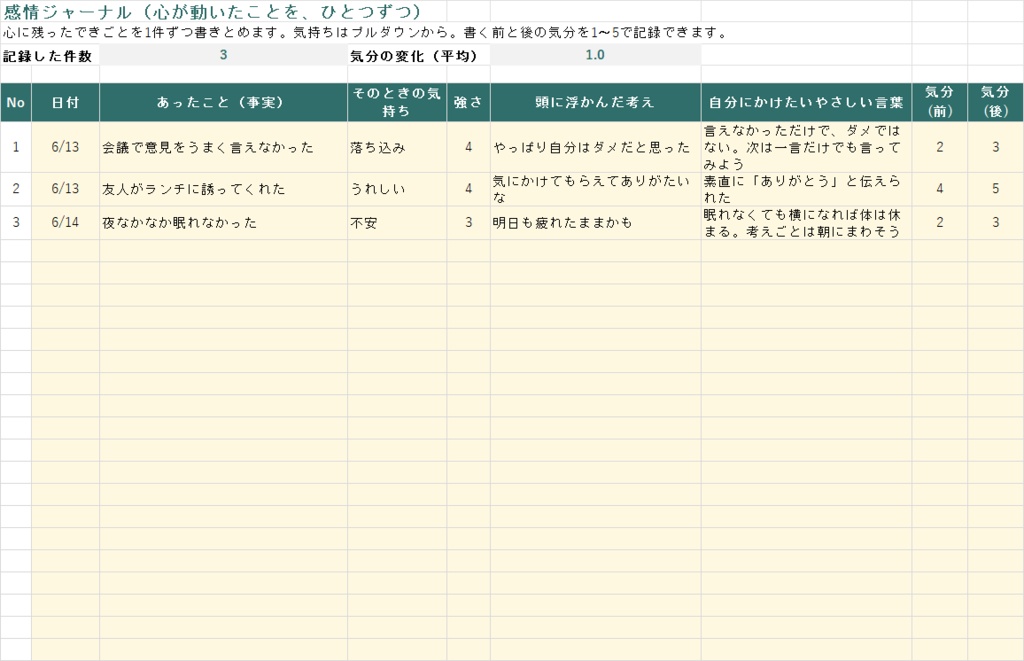
Task: Select the 記録した件数 label cell
Action: 50,56
